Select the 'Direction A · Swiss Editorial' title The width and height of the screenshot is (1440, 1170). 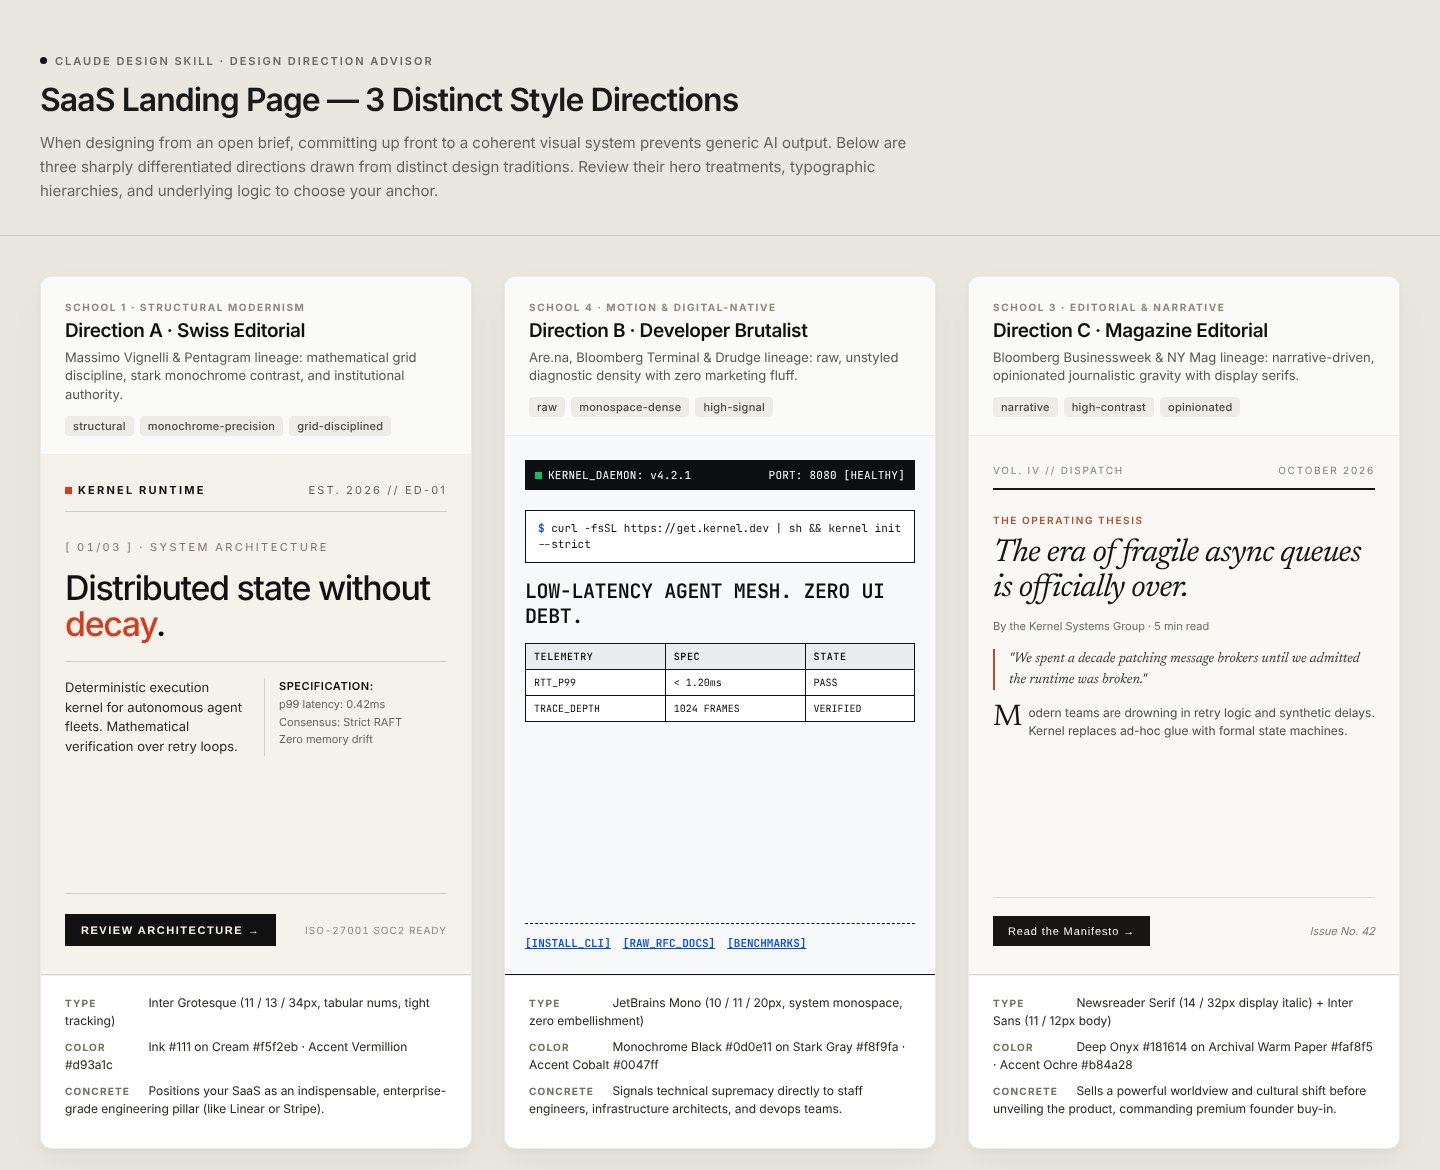[185, 330]
